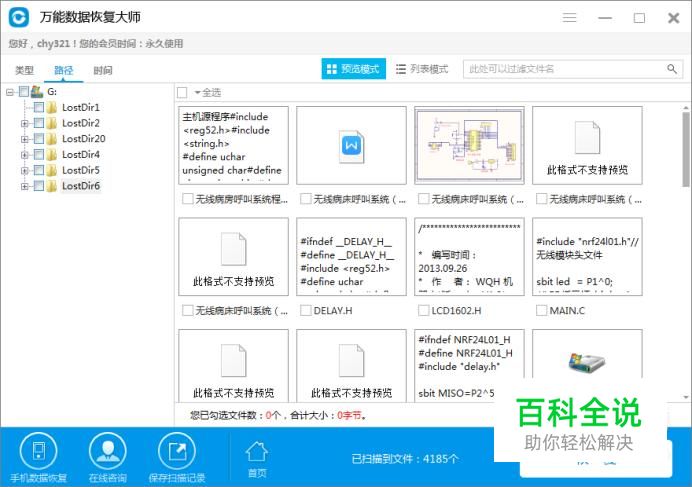Expand the LostDir6 tree node
The image size is (692, 487).
(x=25, y=186)
